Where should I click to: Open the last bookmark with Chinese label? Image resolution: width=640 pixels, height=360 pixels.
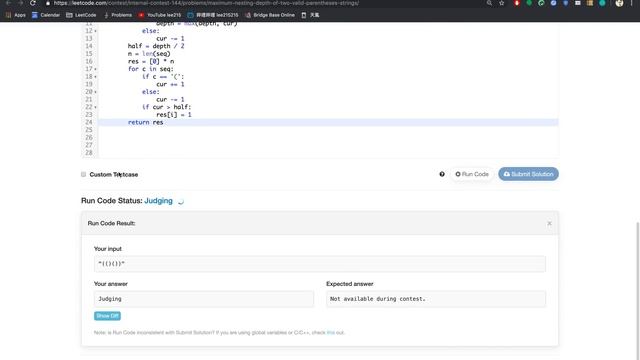[x=310, y=15]
